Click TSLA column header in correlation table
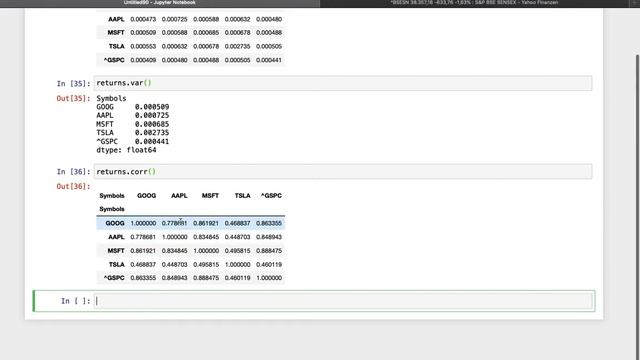The width and height of the screenshot is (640, 360). click(x=242, y=196)
